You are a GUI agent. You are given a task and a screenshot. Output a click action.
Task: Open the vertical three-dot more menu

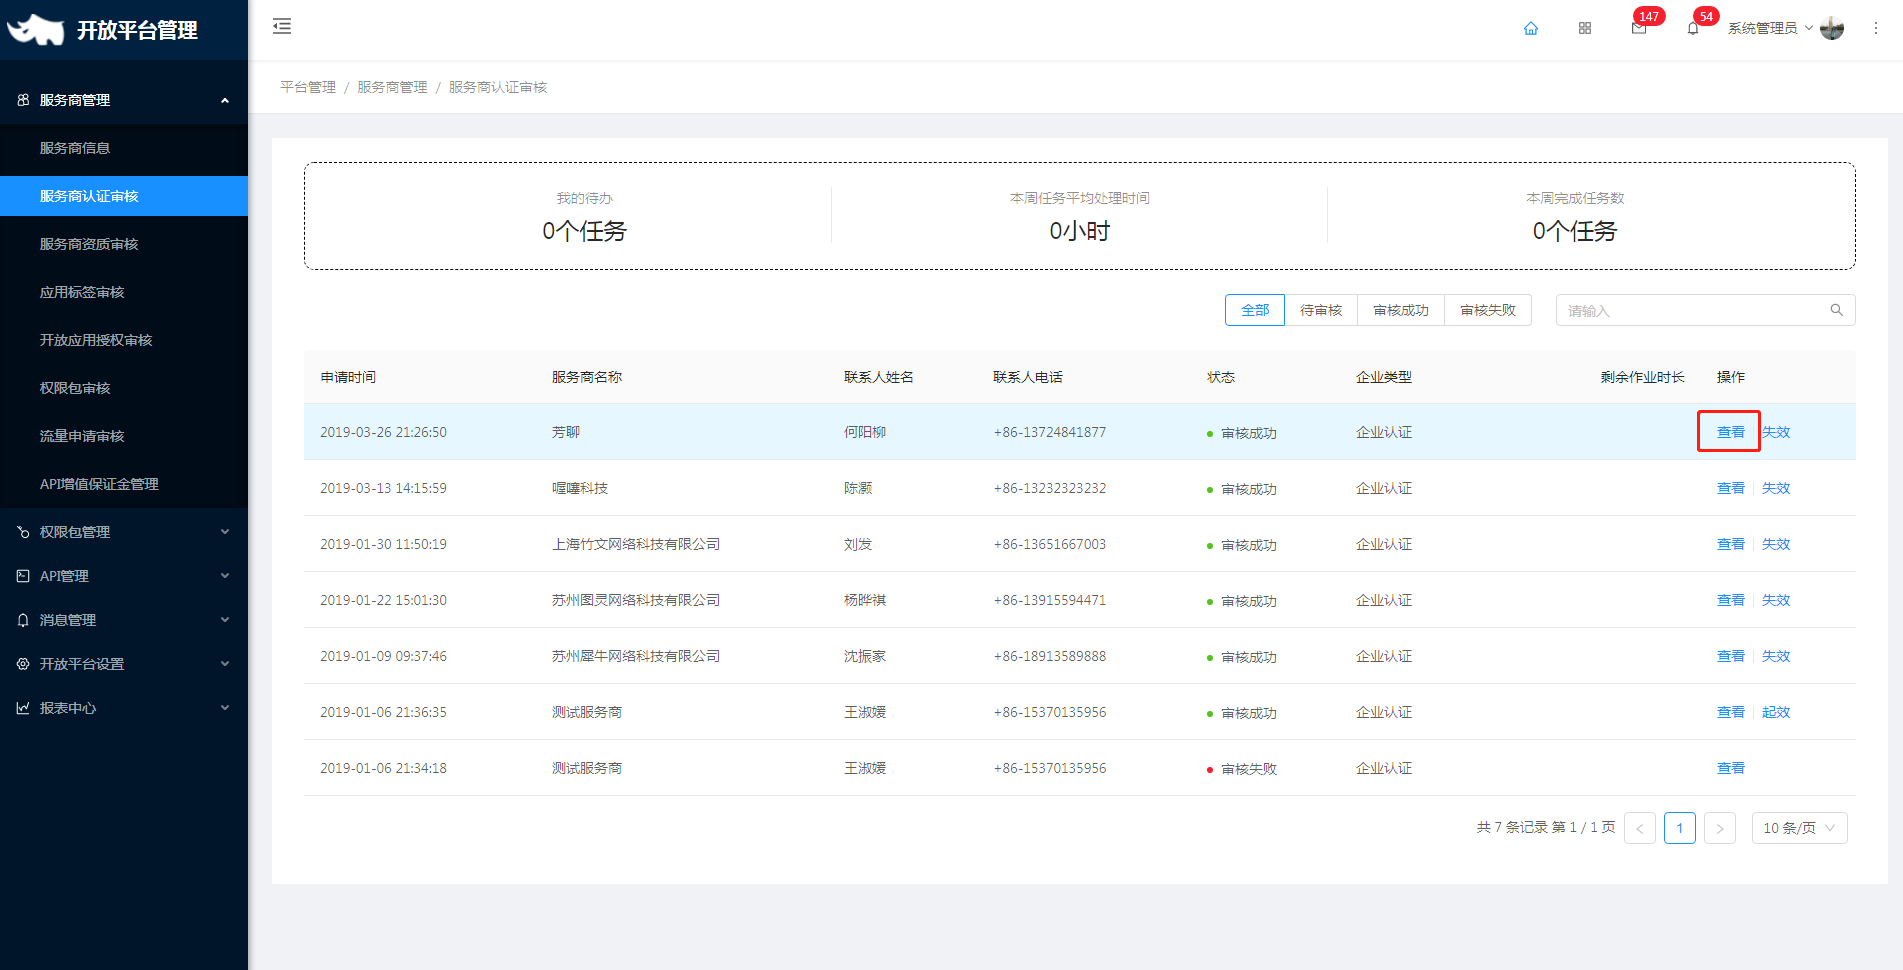1876,28
